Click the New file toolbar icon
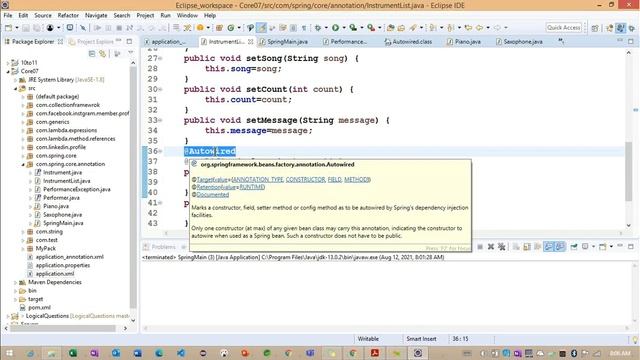640x360 pixels. point(8,28)
